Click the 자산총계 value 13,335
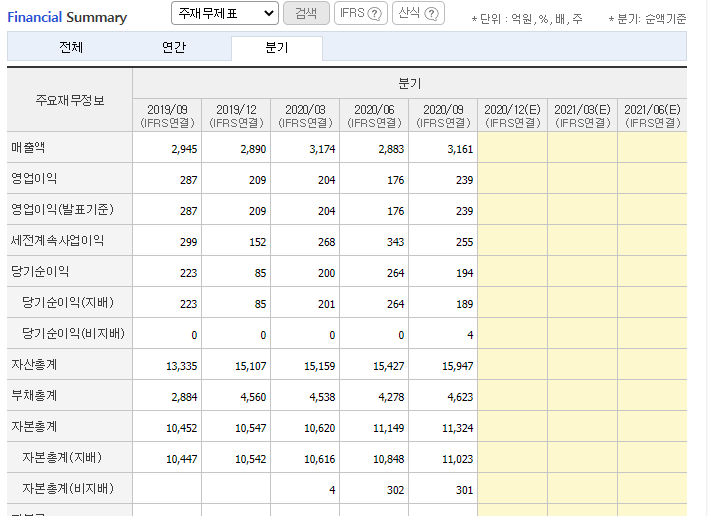The width and height of the screenshot is (708, 516). click(x=182, y=366)
